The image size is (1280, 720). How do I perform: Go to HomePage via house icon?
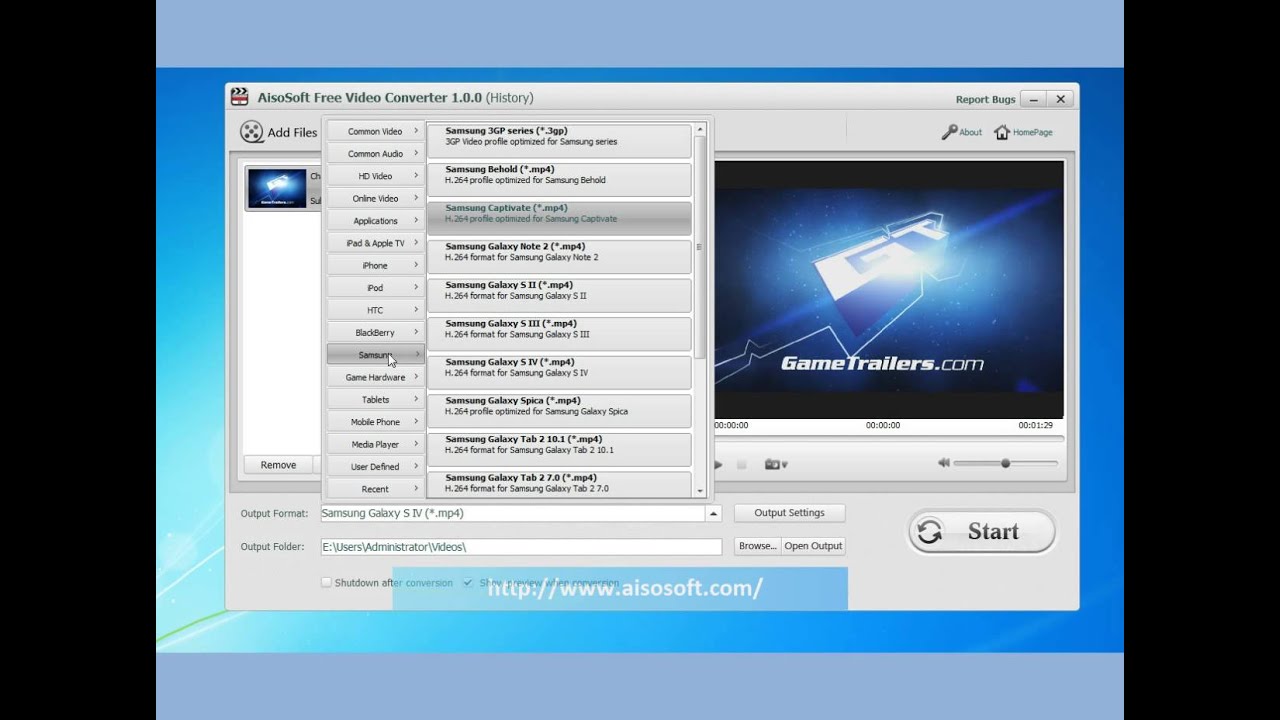click(1001, 132)
